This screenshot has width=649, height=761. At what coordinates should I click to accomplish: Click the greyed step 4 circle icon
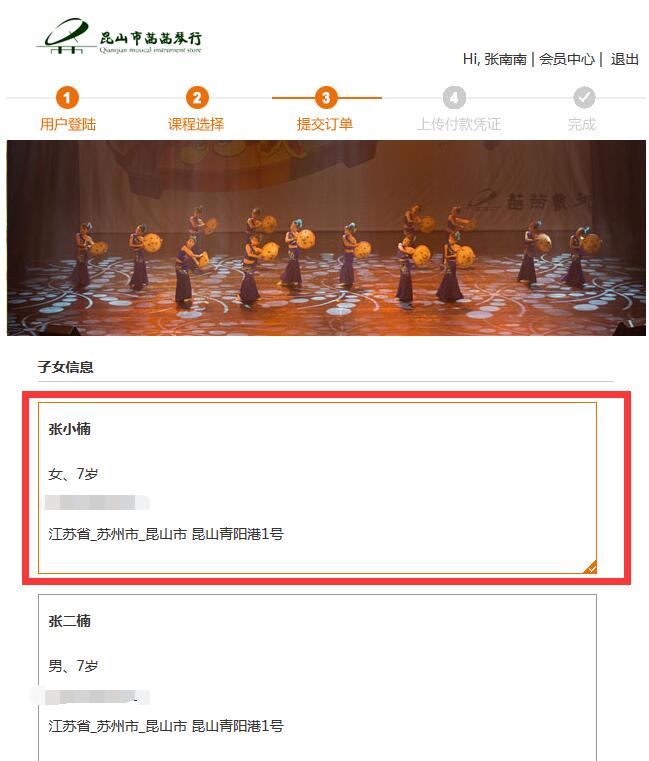point(454,98)
